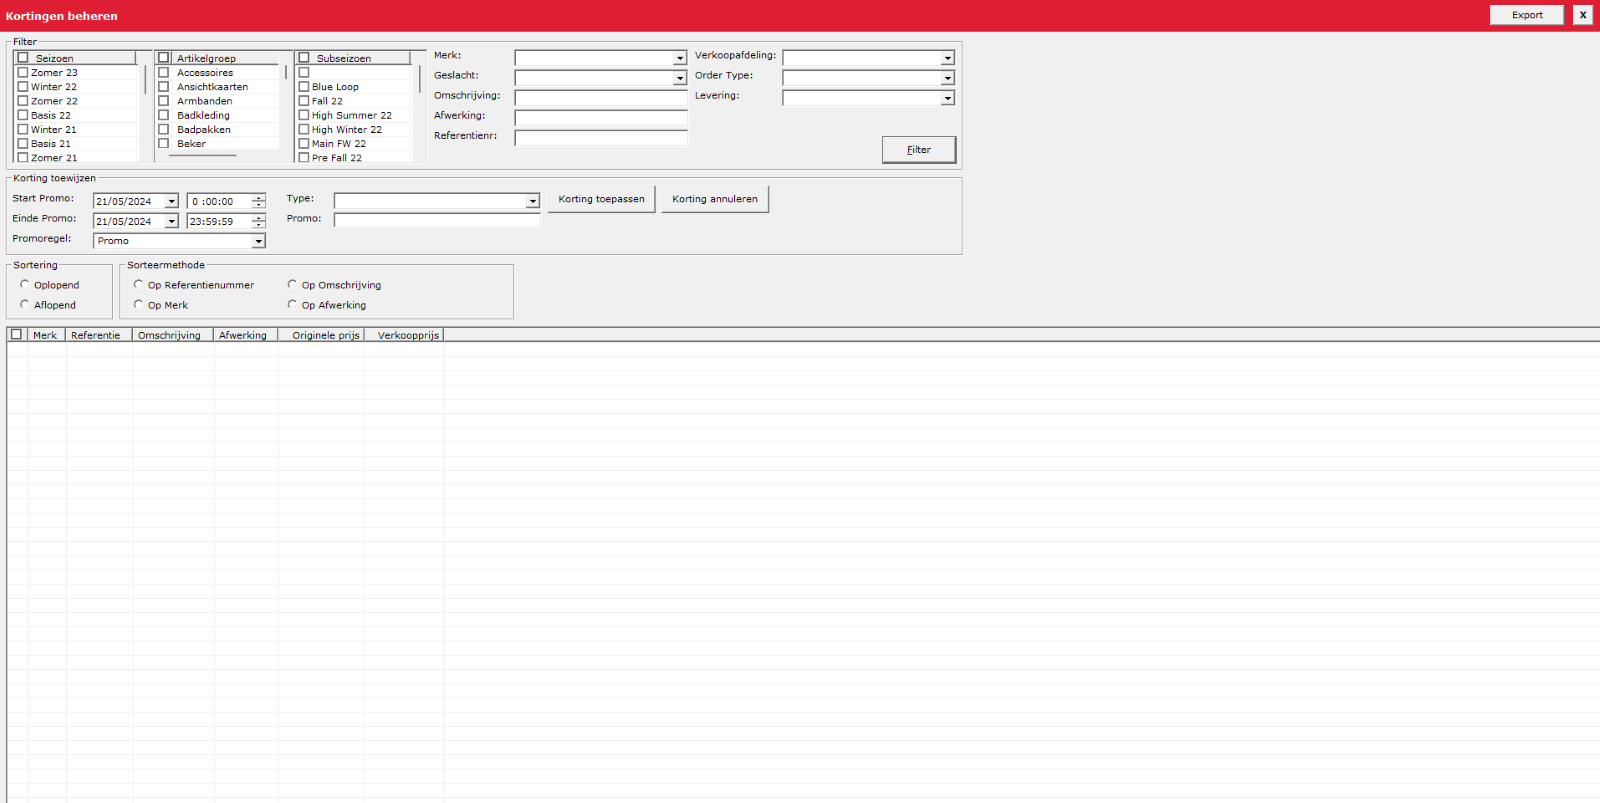The height and width of the screenshot is (803, 1600).
Task: Click the Afwerking filter text field
Action: pyautogui.click(x=601, y=117)
